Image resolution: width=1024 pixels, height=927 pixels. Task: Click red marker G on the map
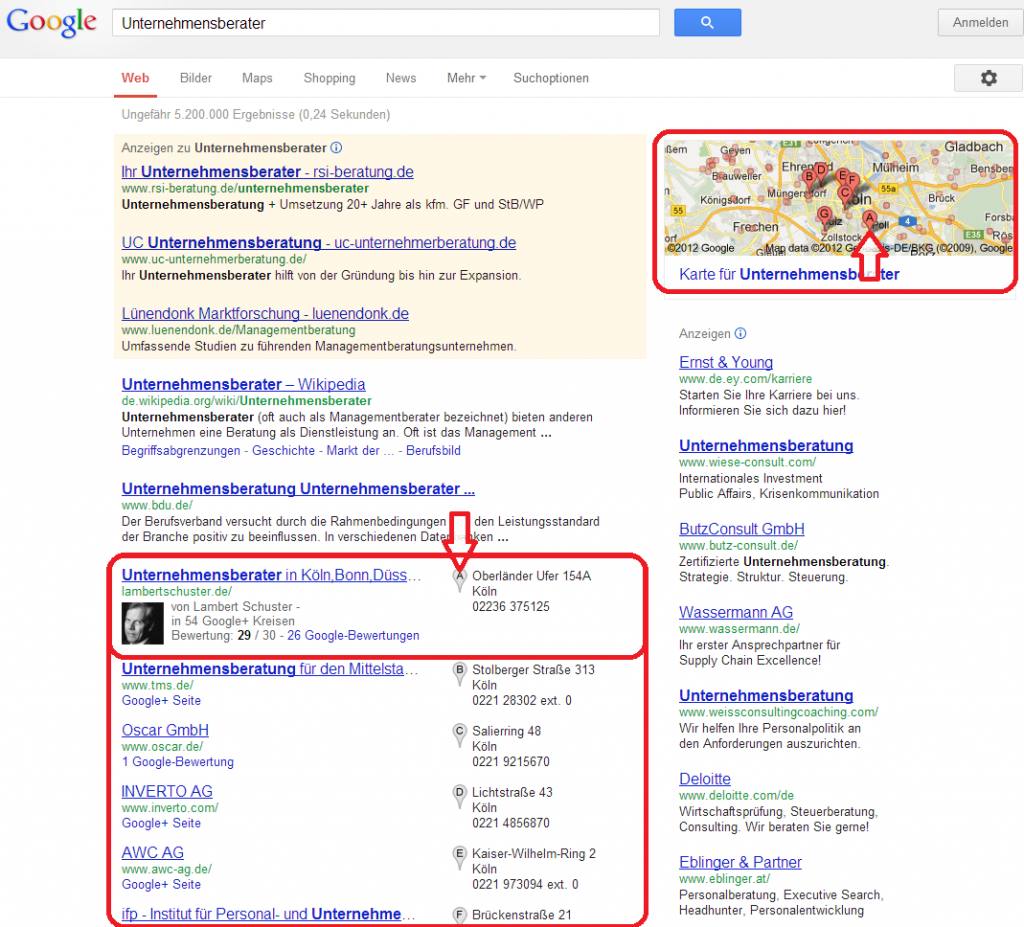pos(824,216)
